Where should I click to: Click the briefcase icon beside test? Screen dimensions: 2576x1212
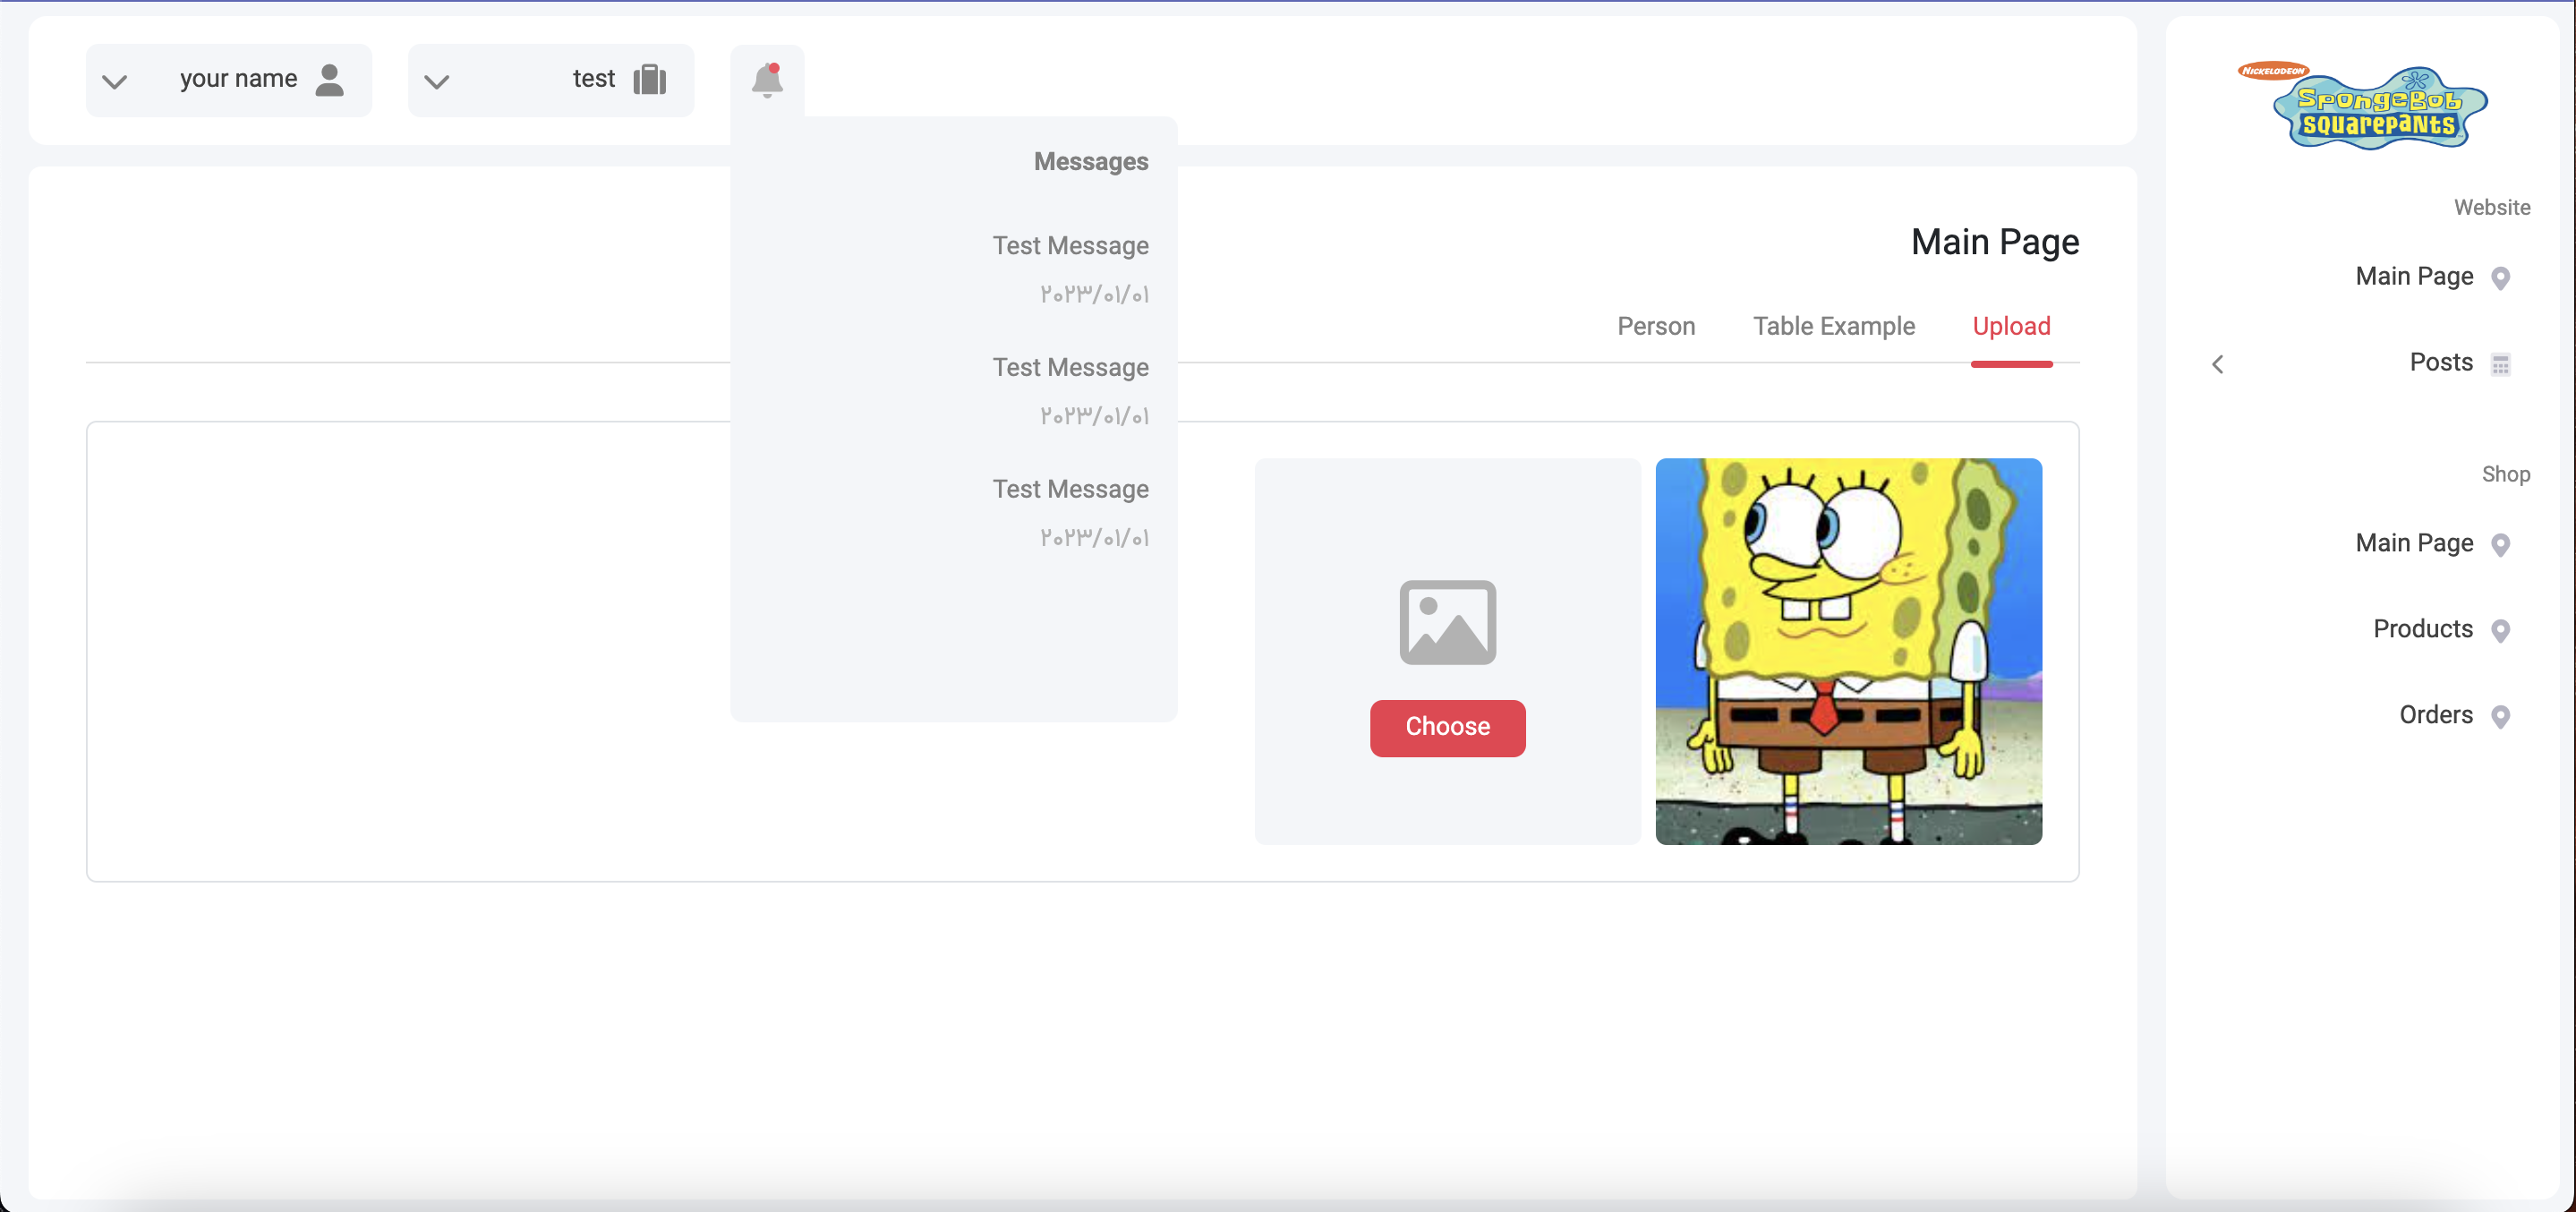click(x=649, y=79)
